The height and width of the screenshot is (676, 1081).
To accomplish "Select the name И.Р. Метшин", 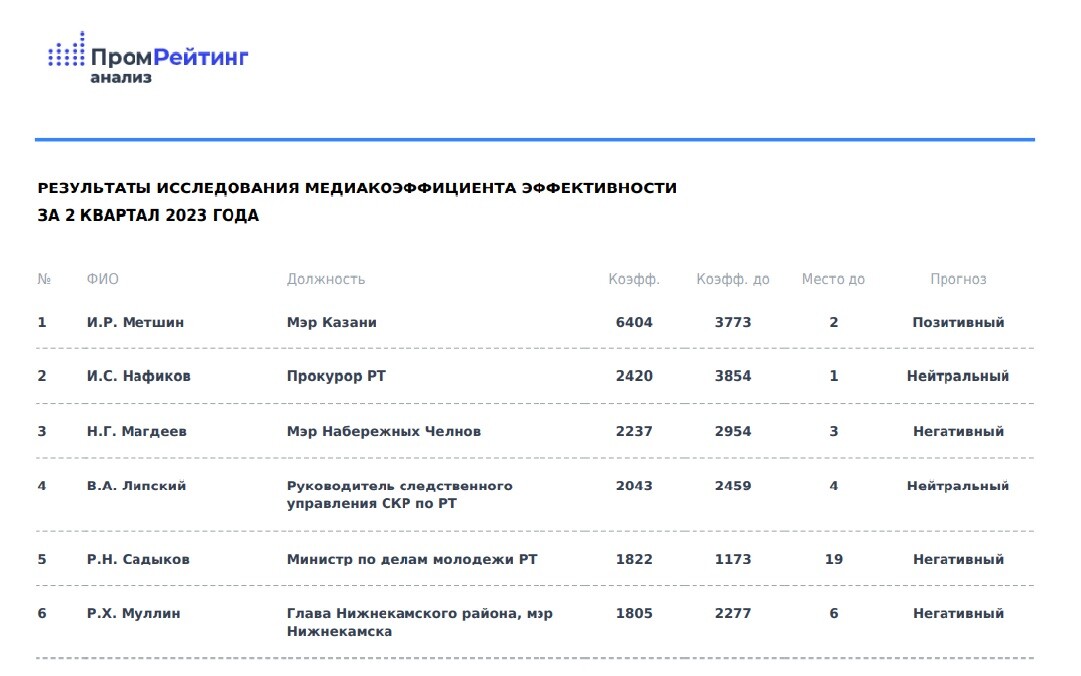I will point(135,322).
